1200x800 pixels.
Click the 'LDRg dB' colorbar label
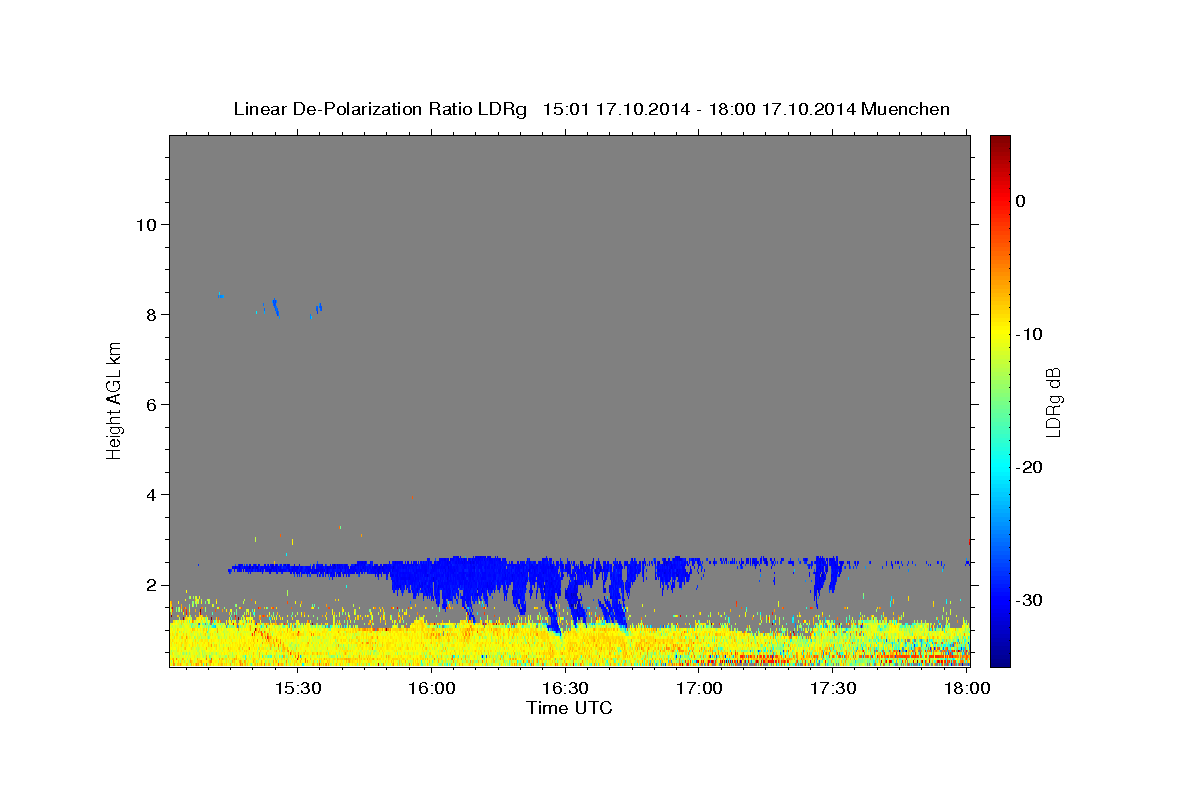tap(1052, 401)
